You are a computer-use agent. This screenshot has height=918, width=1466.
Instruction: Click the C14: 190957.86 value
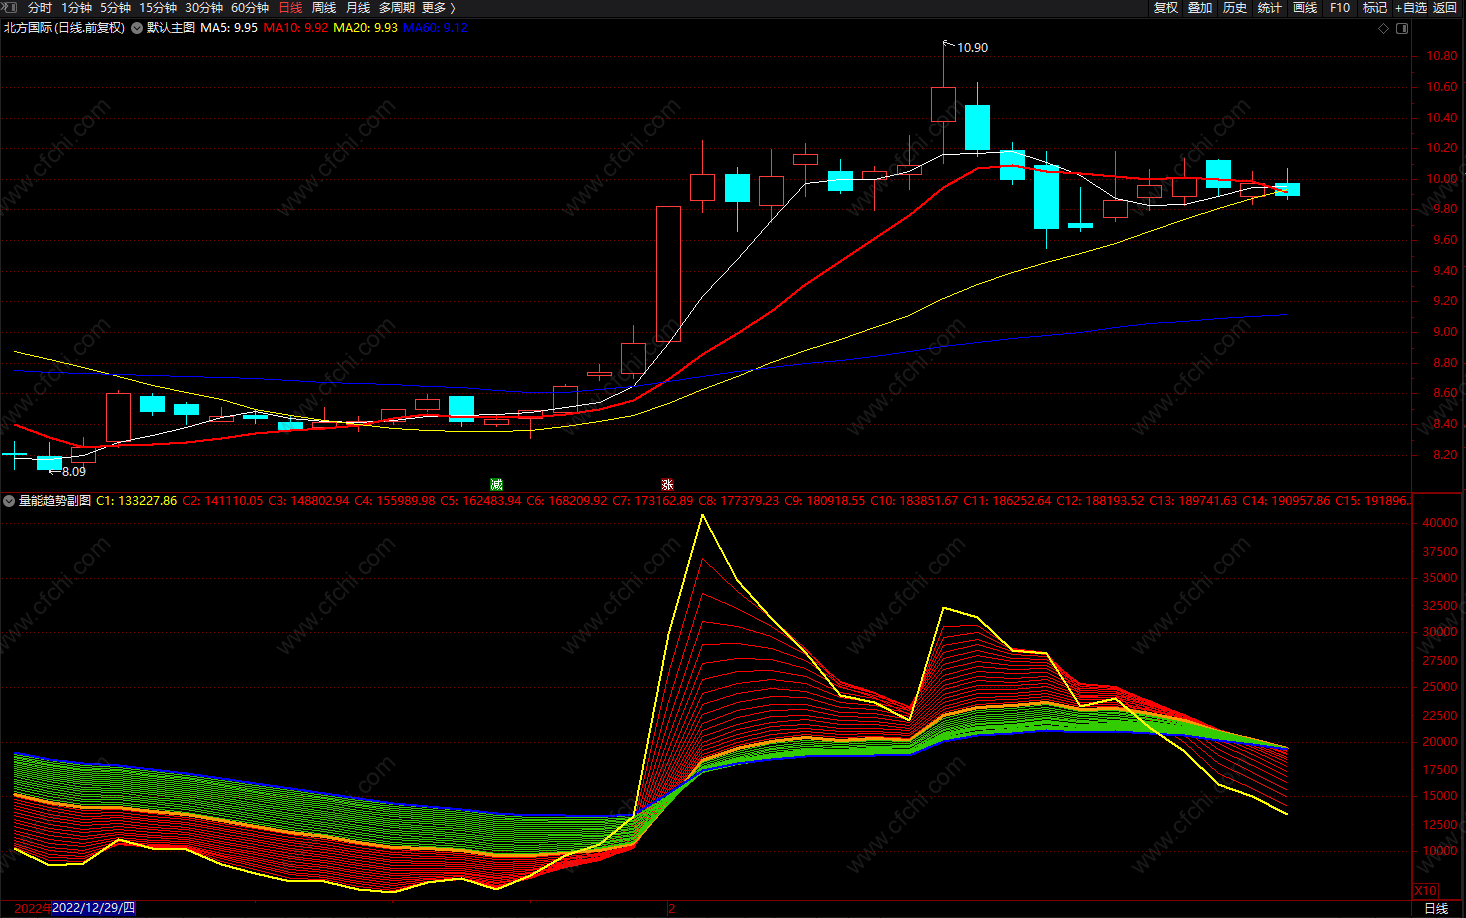[x=1286, y=501]
